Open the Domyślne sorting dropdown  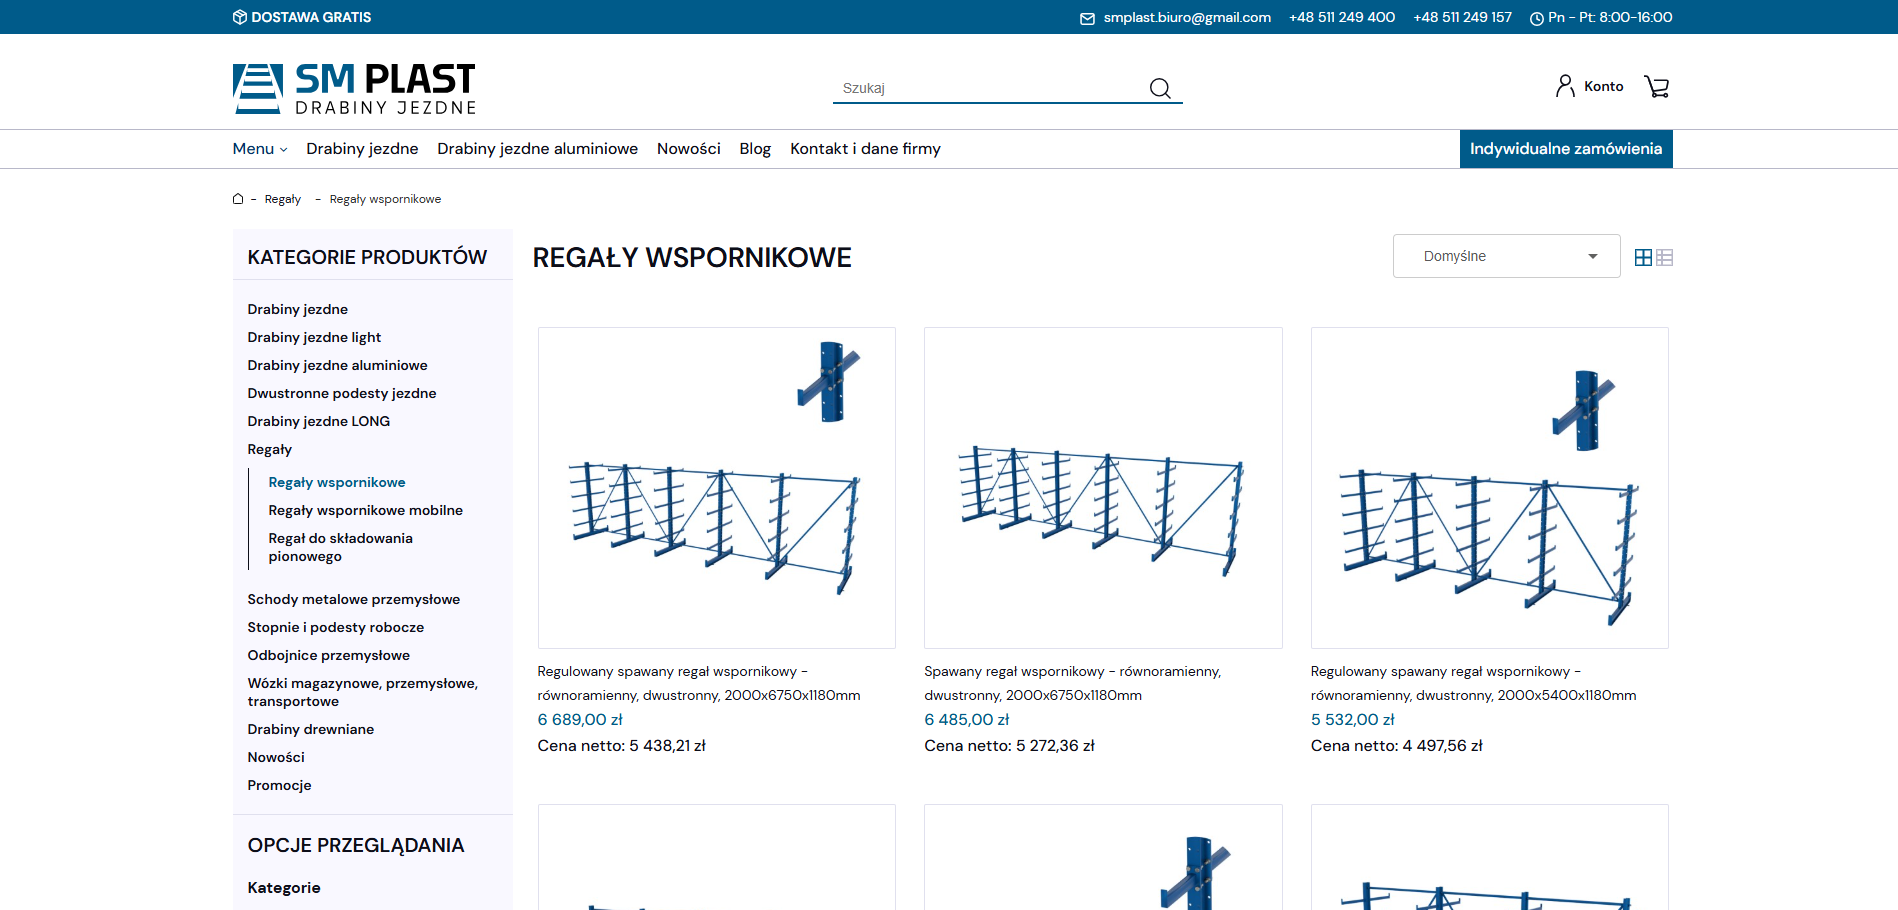(1505, 256)
